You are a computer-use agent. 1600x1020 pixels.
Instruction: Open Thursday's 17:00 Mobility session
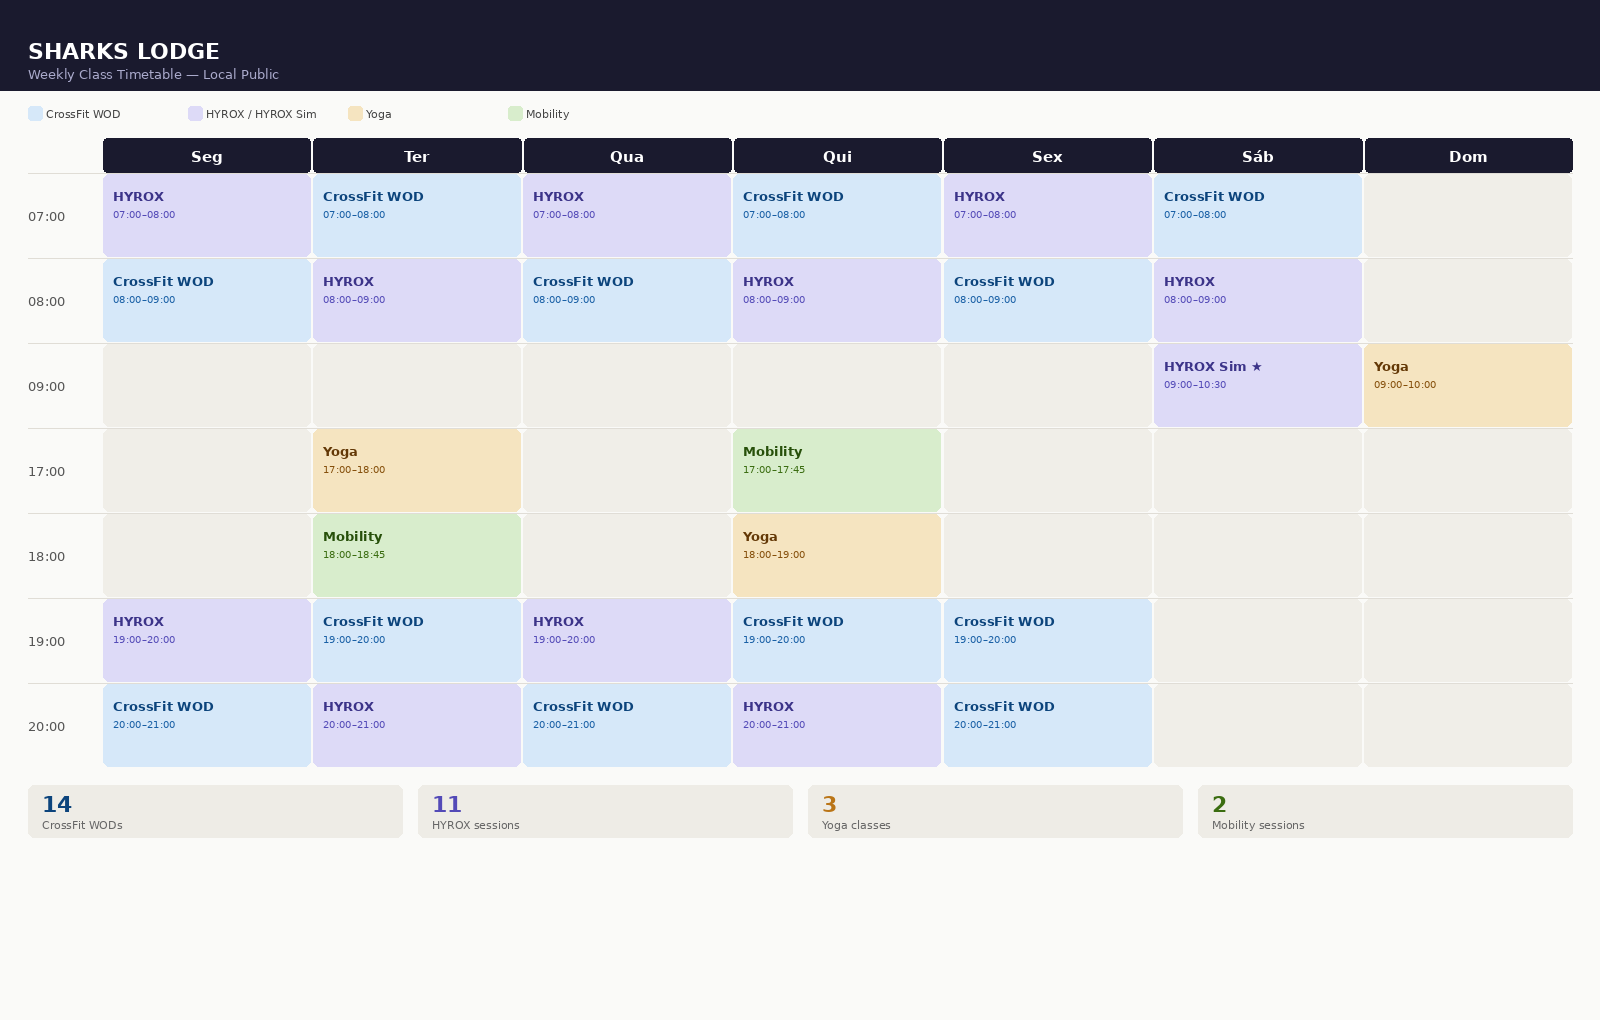coord(837,471)
